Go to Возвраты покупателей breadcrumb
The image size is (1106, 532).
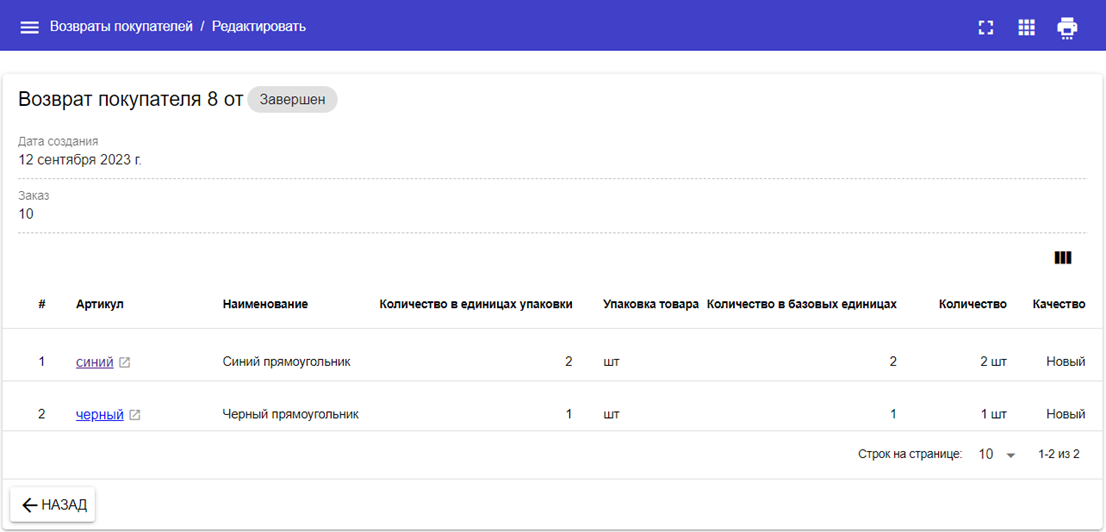click(x=121, y=27)
